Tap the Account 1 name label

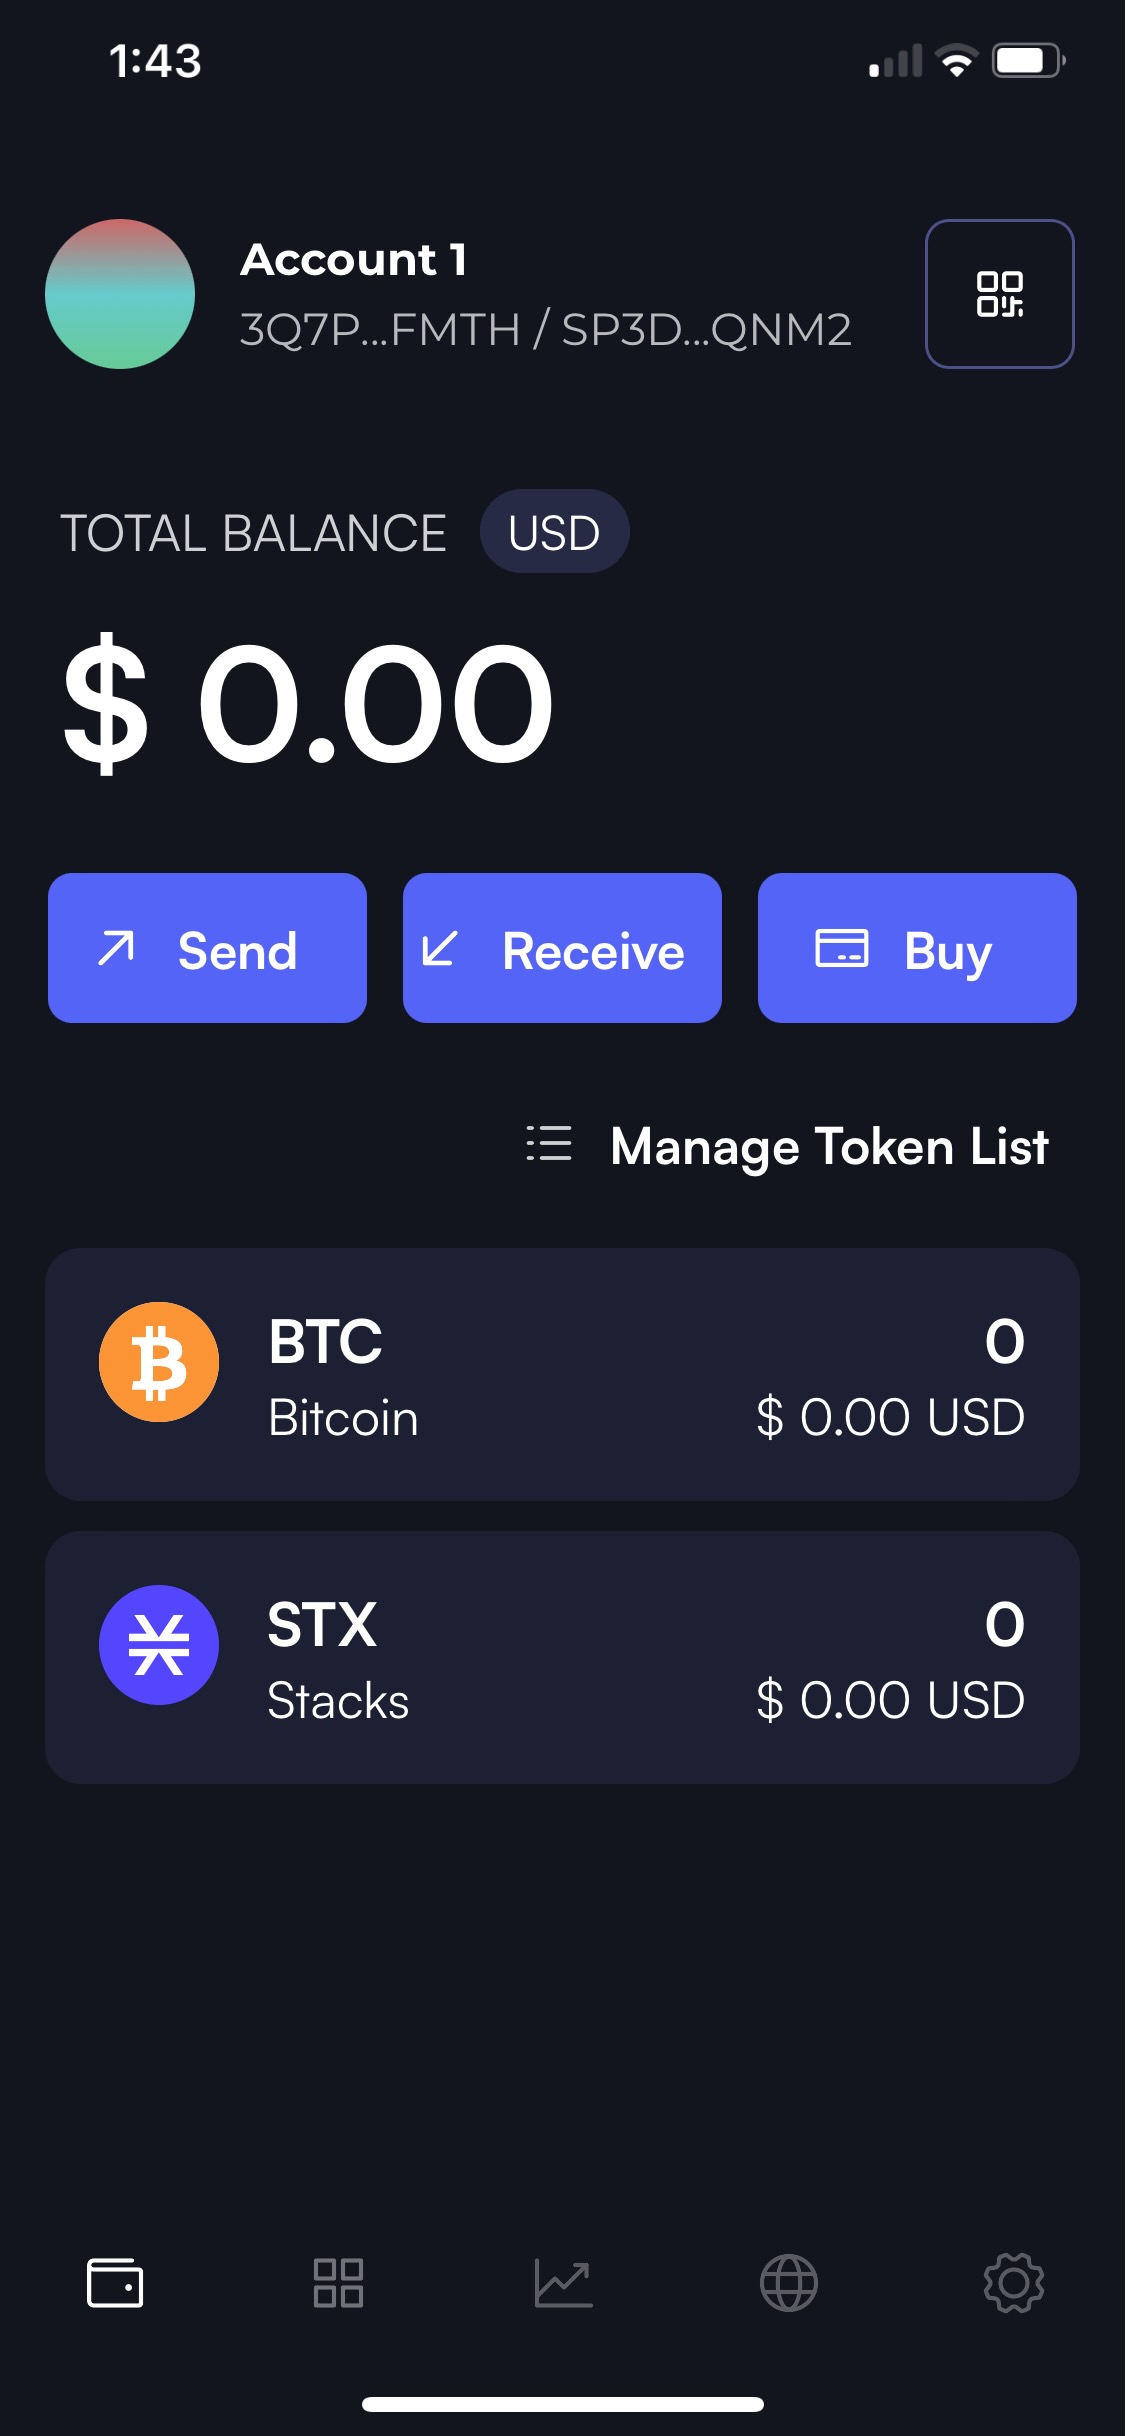tap(354, 260)
